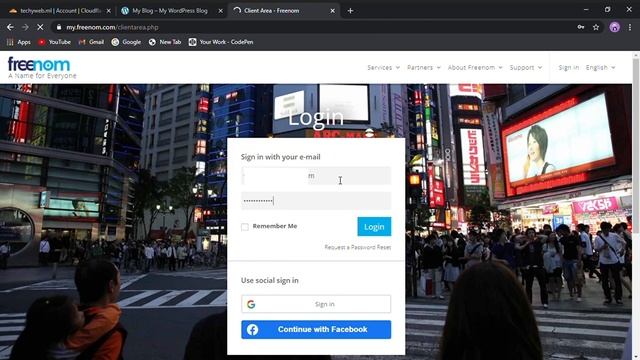Click the password input field

tap(316, 201)
